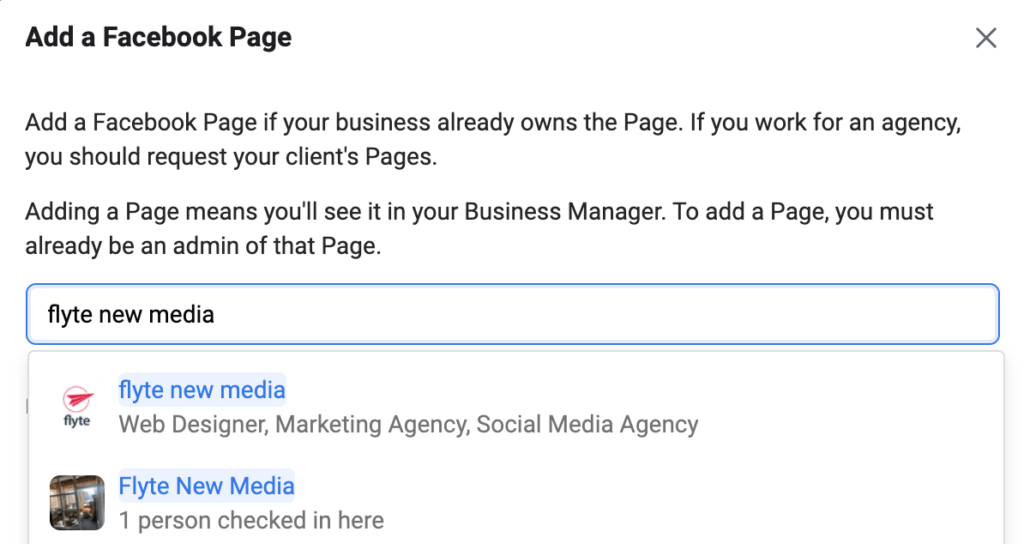Click the red paper-plane flyte logo
The image size is (1024, 544).
78,398
